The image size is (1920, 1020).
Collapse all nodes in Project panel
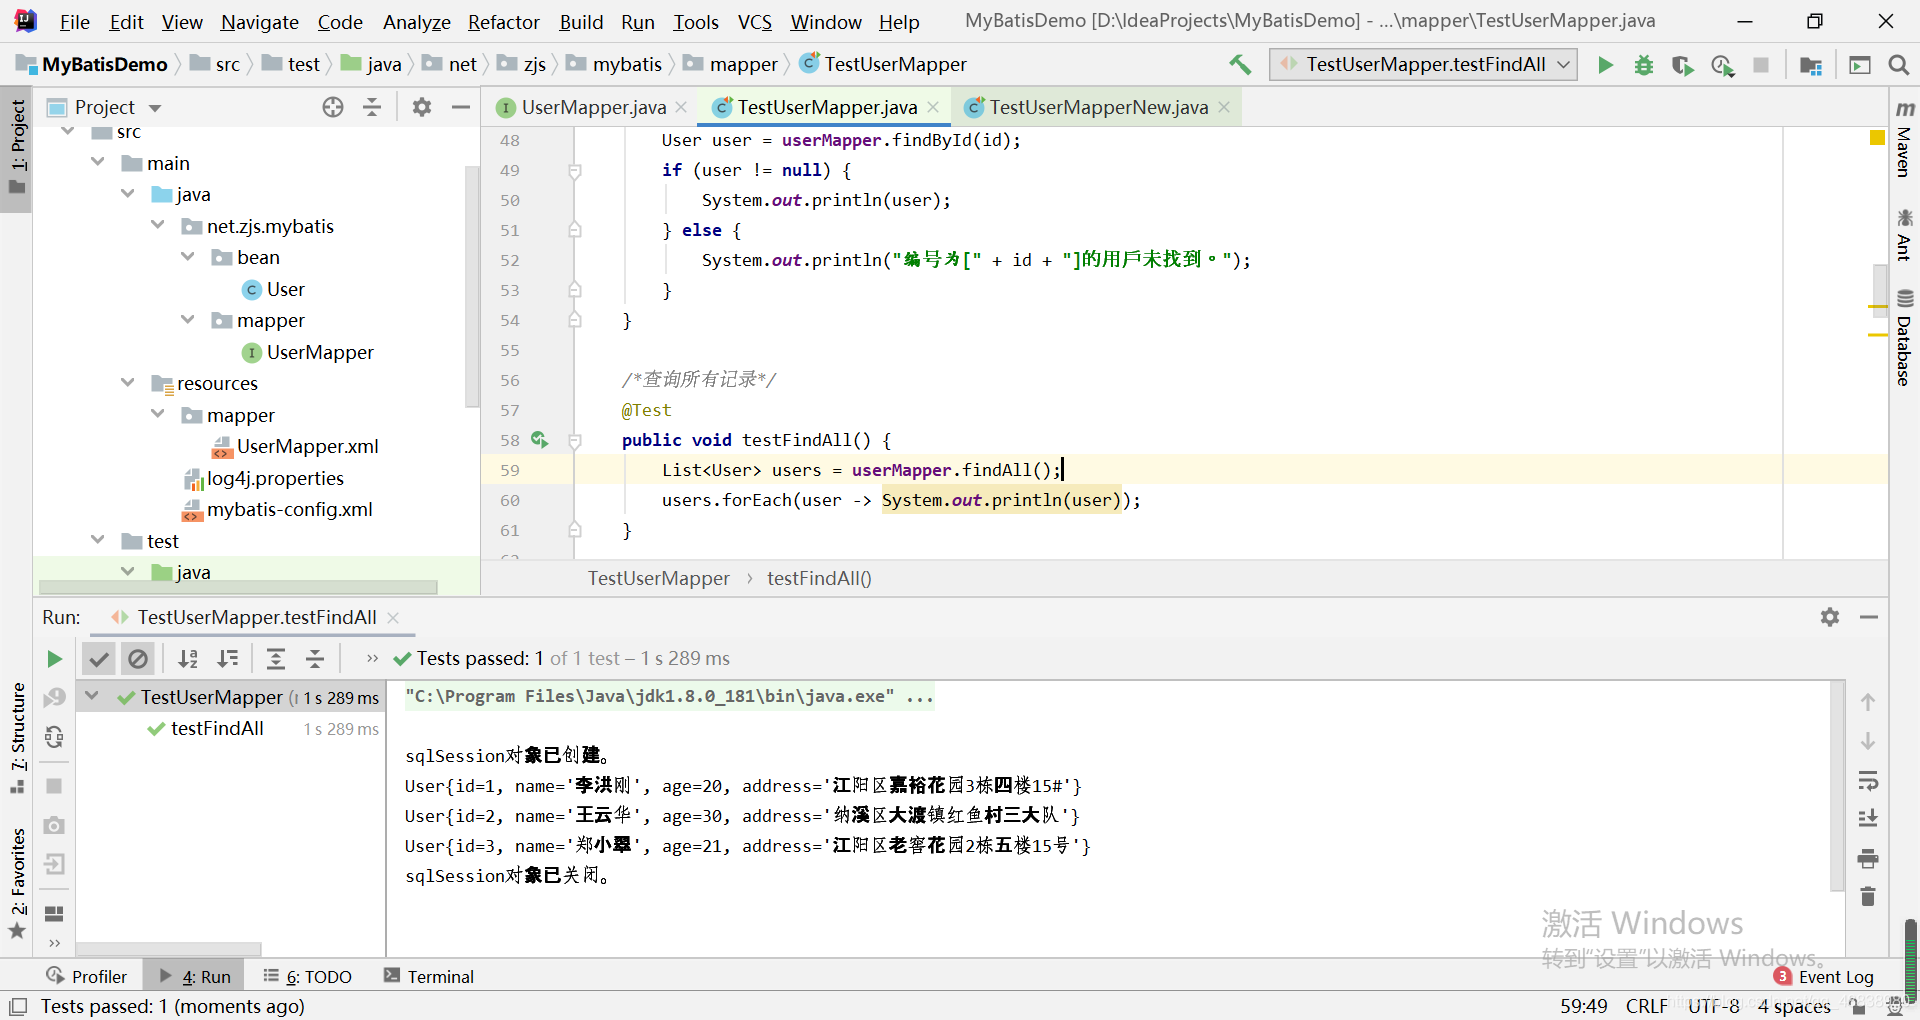click(x=372, y=107)
